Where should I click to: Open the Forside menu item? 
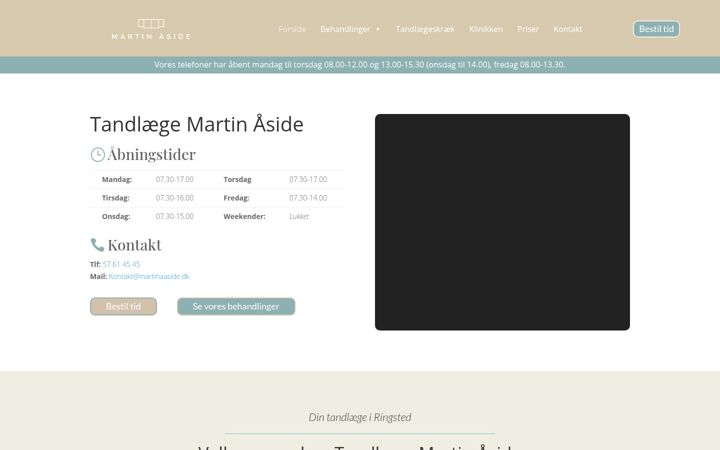tap(292, 29)
